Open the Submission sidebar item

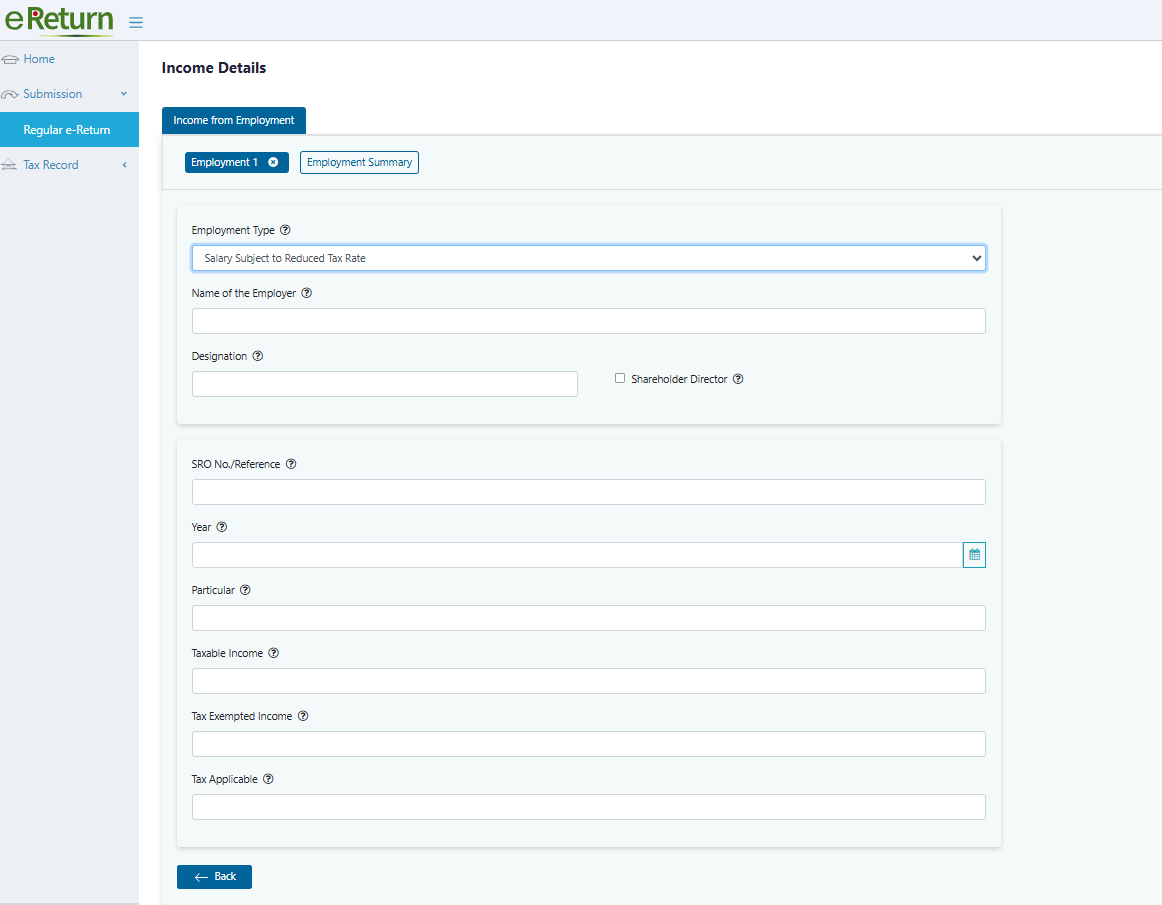pyautogui.click(x=53, y=94)
